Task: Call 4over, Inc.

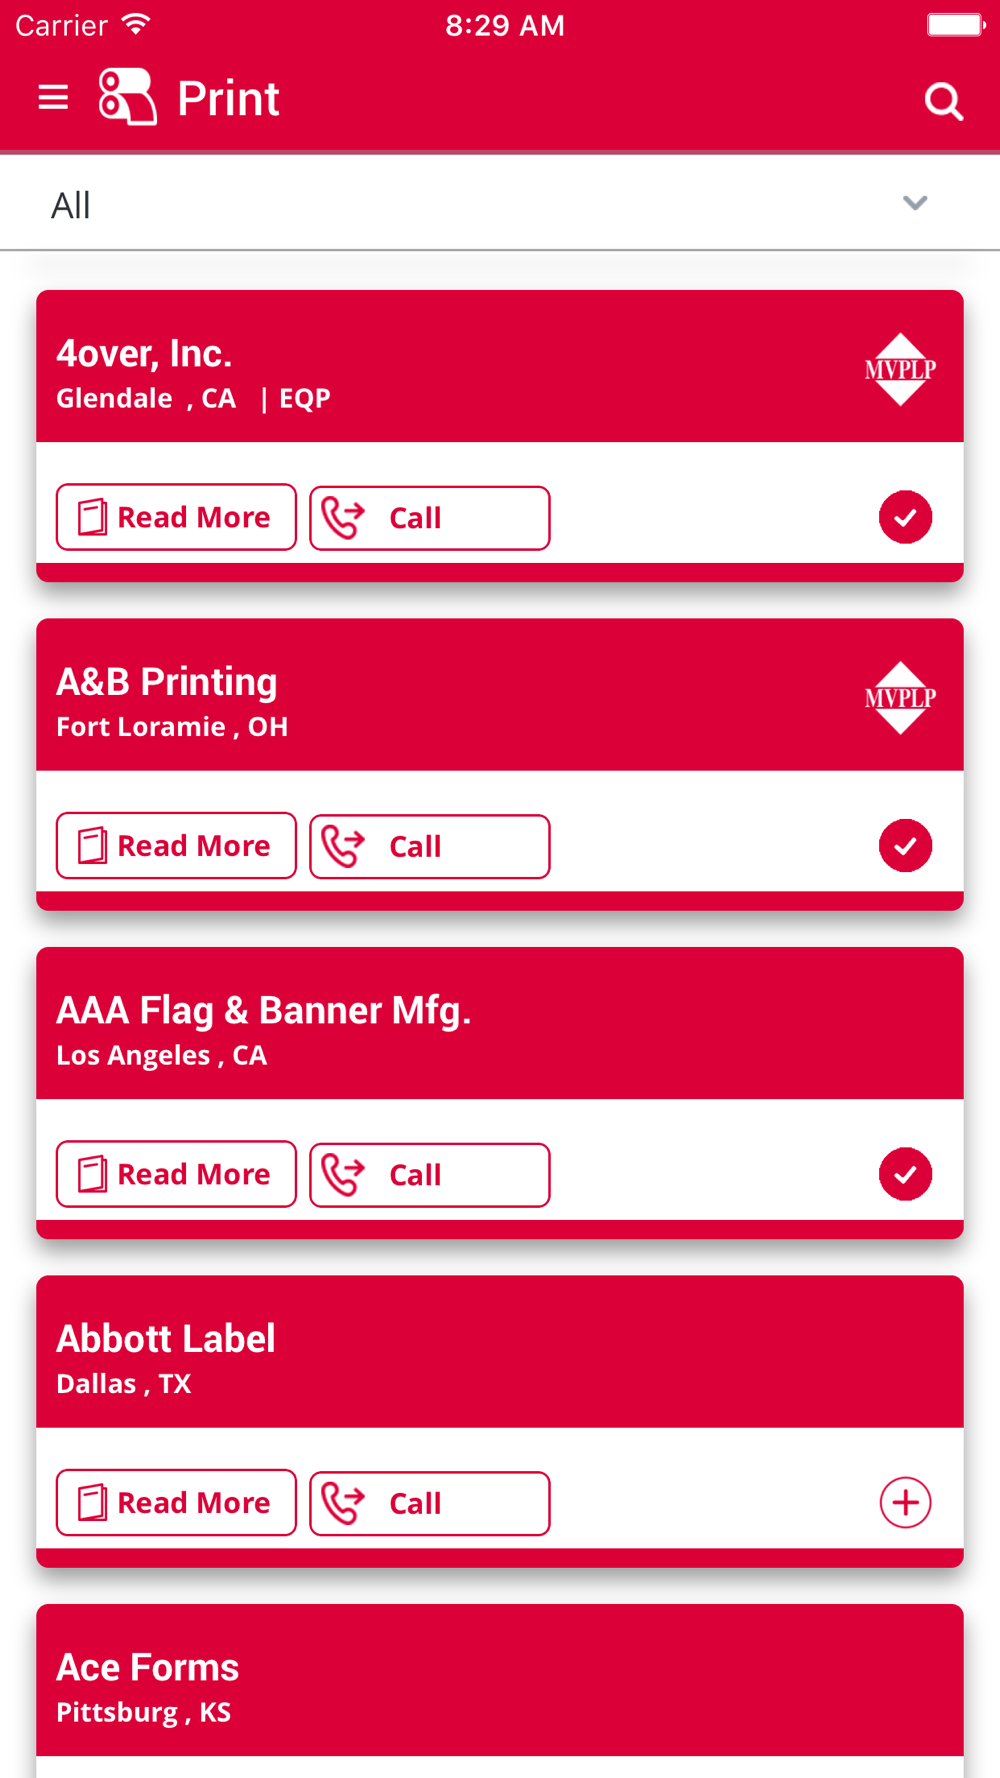Action: [x=430, y=518]
